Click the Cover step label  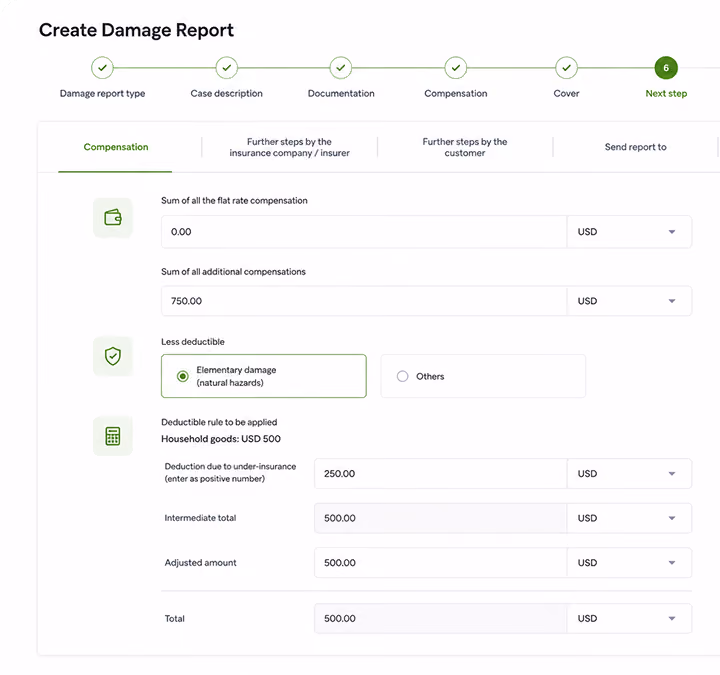click(x=567, y=94)
